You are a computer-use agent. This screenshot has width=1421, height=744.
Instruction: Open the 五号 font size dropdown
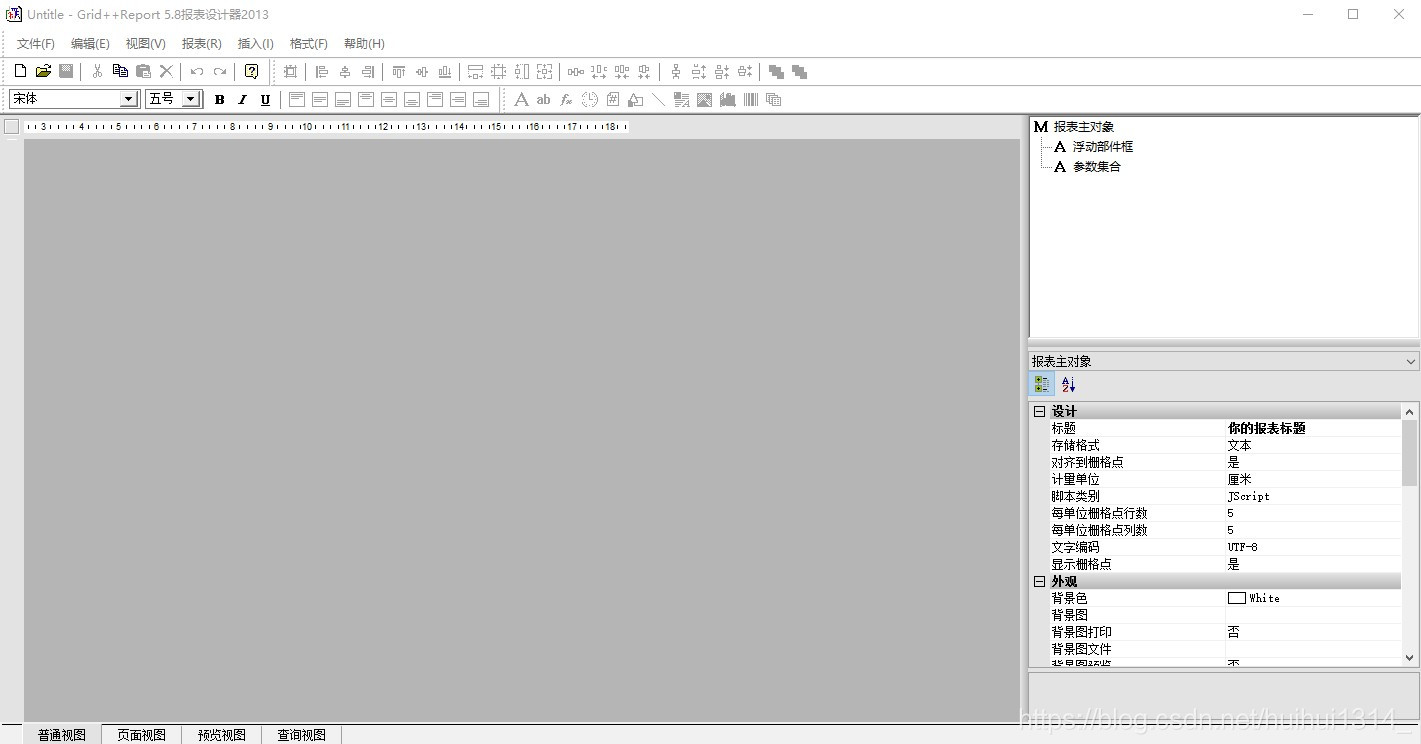point(190,99)
